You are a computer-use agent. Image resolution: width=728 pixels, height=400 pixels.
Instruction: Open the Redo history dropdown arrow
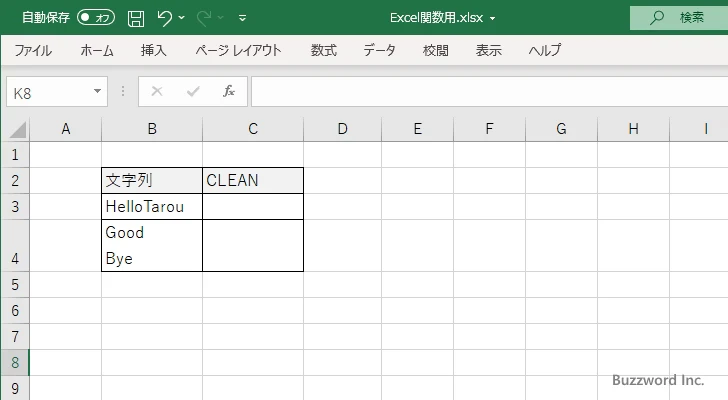pyautogui.click(x=221, y=18)
